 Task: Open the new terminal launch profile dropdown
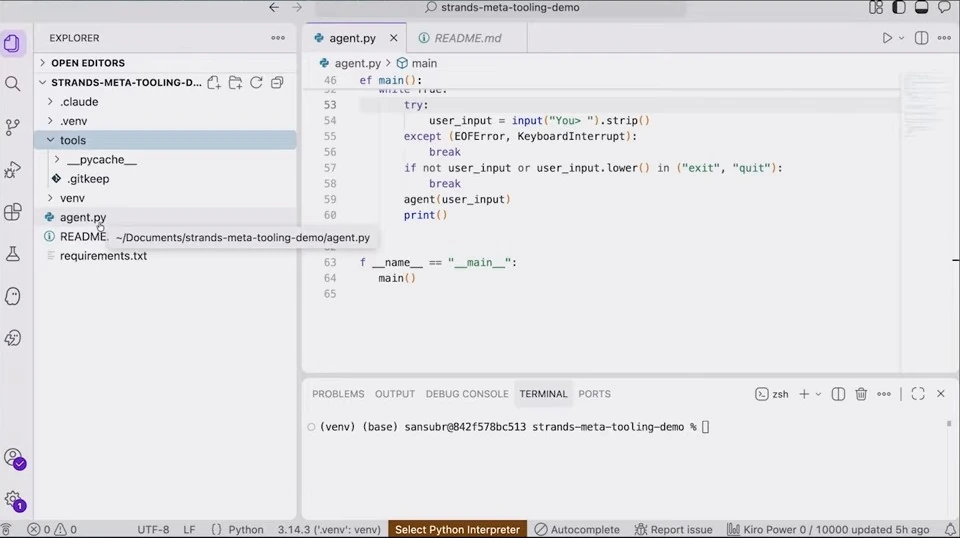pyautogui.click(x=818, y=394)
